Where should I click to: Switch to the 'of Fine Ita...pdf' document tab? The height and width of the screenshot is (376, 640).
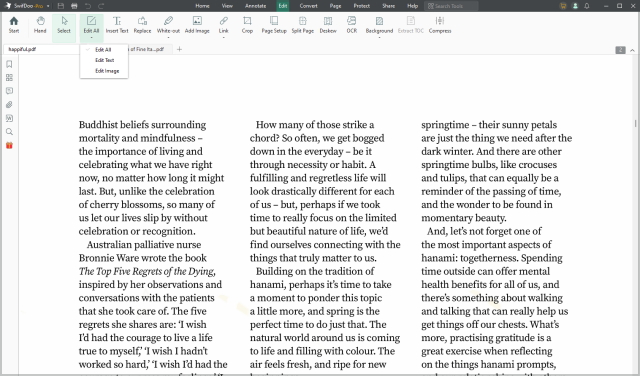[149, 49]
